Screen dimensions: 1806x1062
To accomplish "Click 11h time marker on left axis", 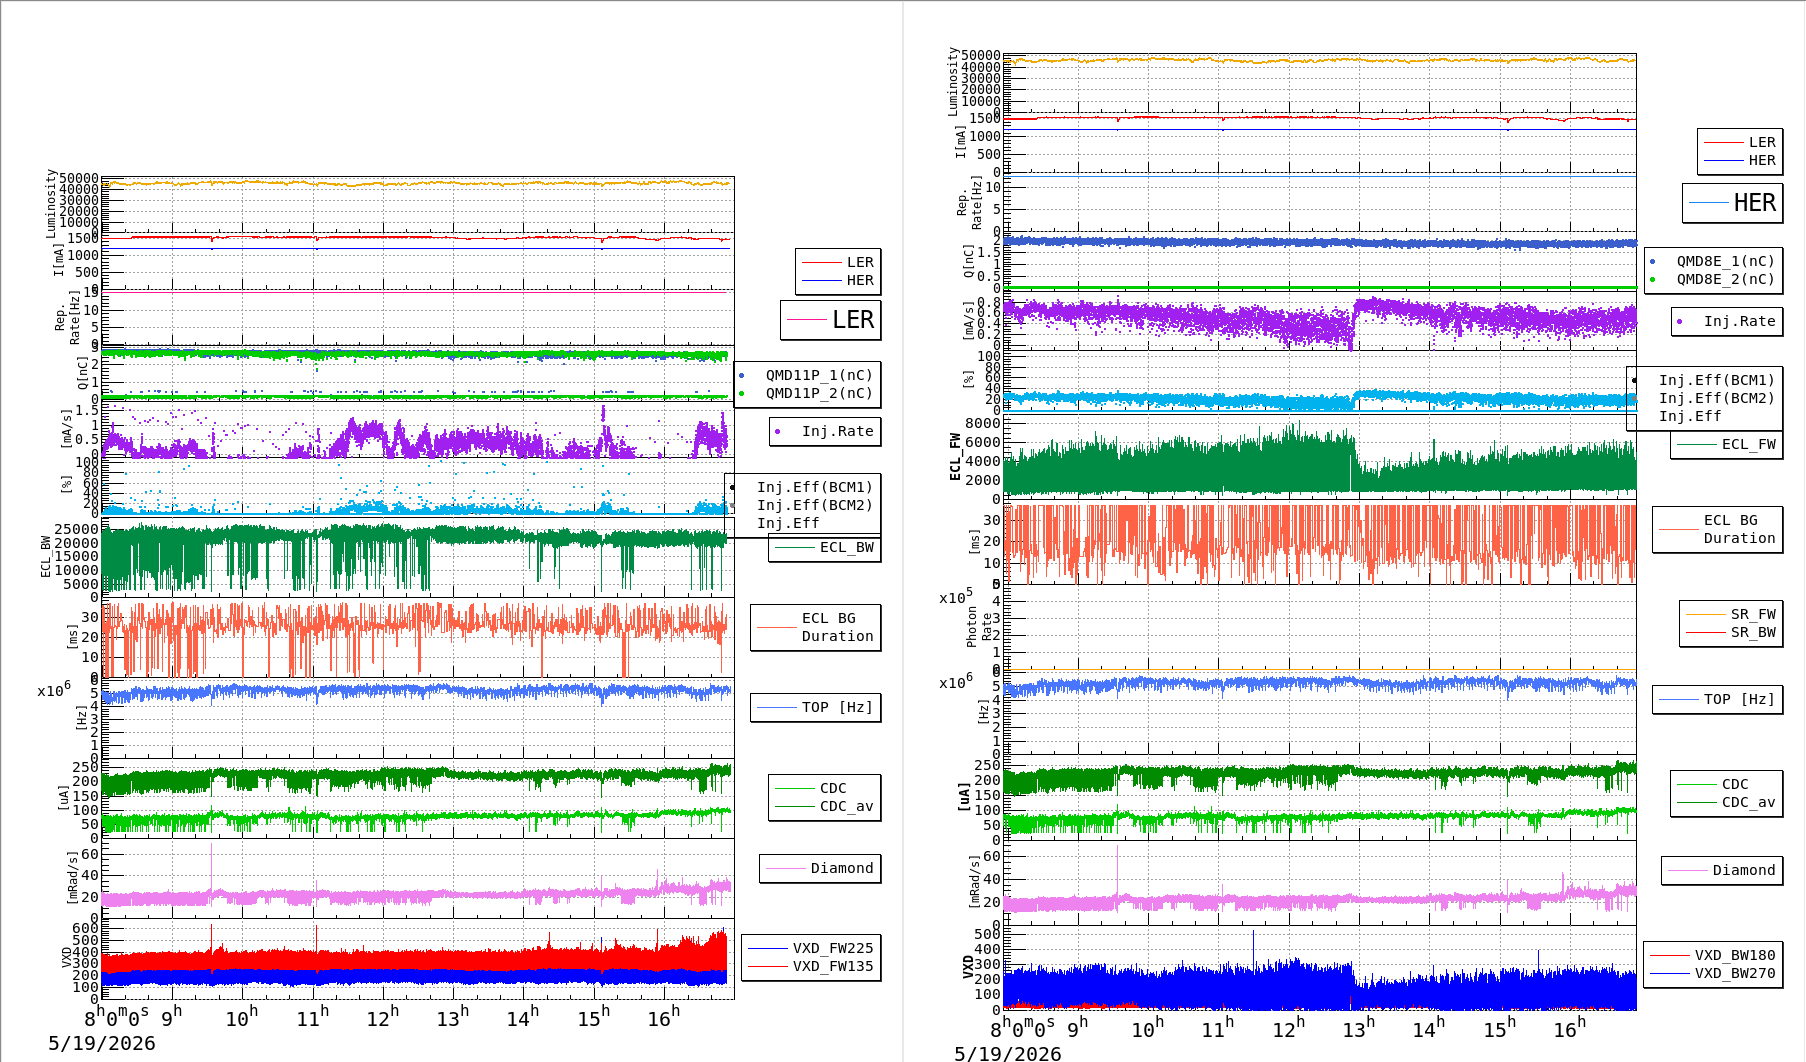I will (312, 1018).
